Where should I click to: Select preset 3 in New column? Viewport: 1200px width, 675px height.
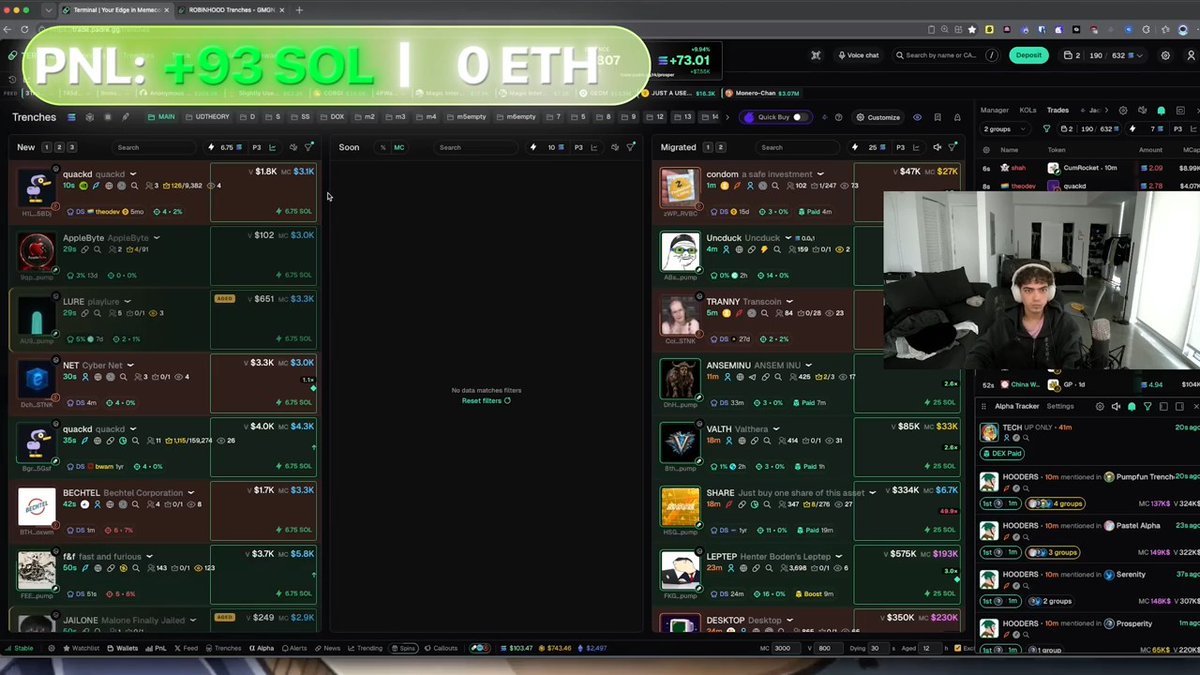pos(71,147)
